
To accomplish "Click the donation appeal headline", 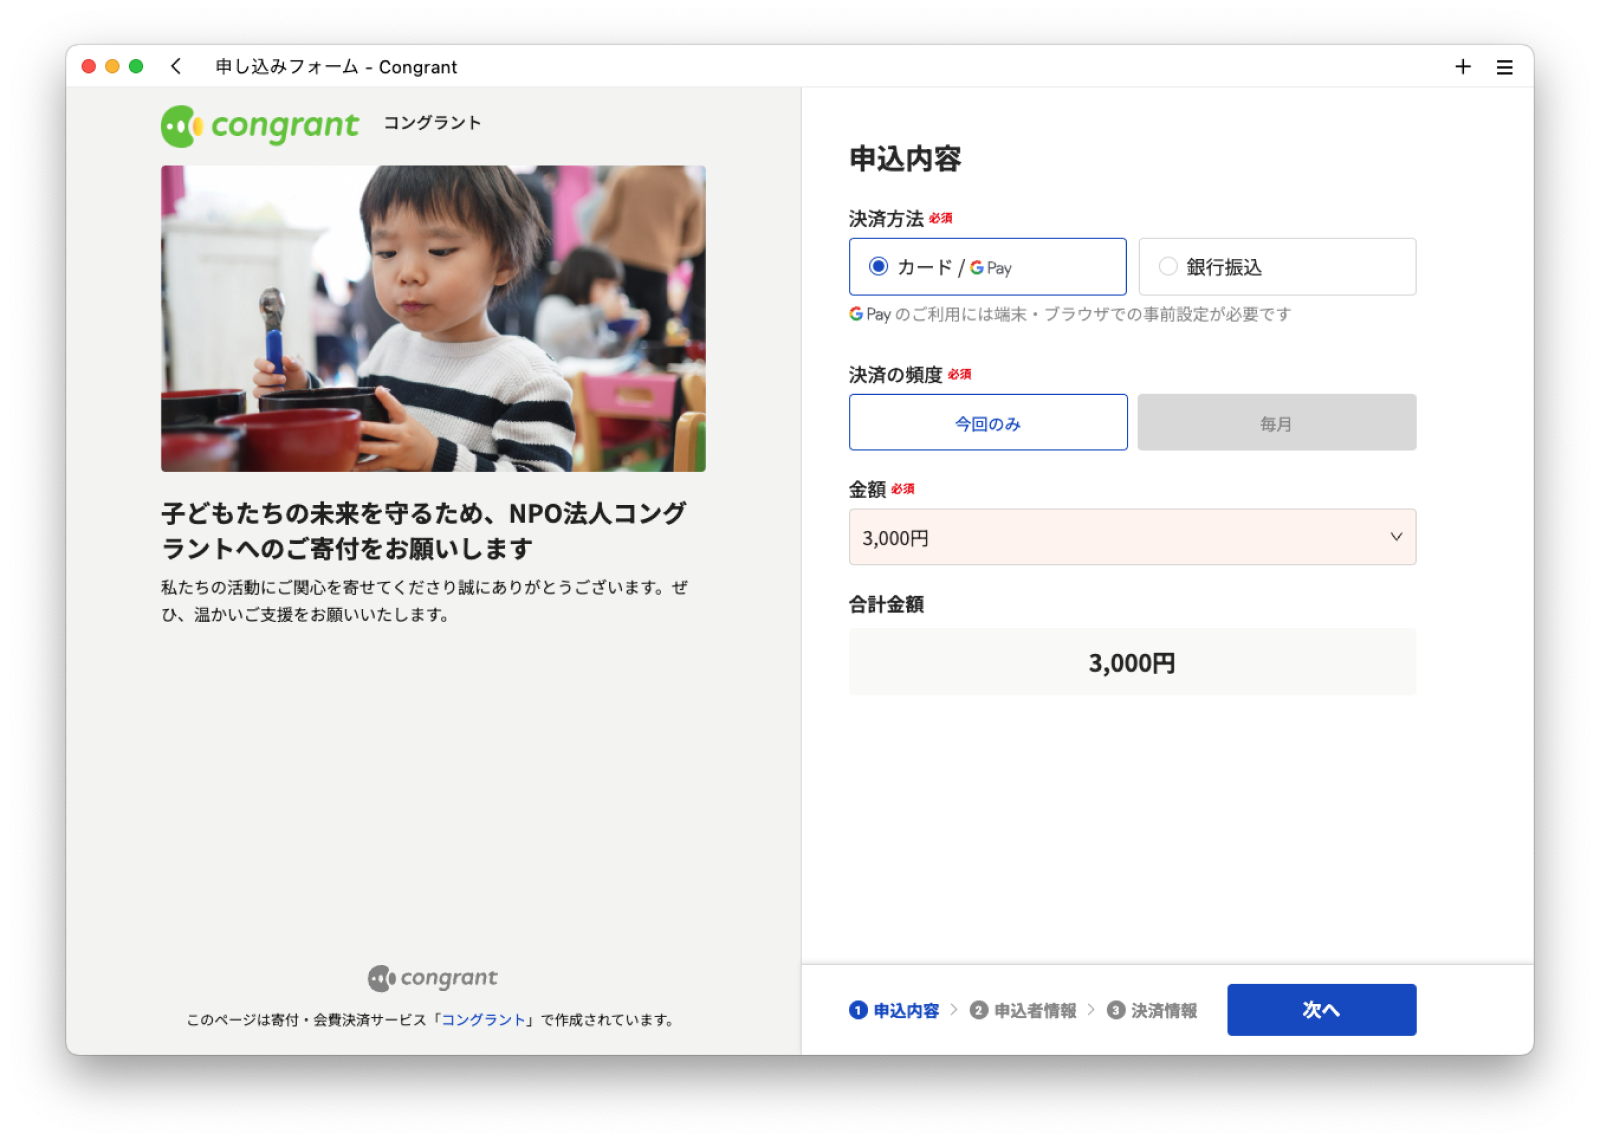I will [x=424, y=531].
